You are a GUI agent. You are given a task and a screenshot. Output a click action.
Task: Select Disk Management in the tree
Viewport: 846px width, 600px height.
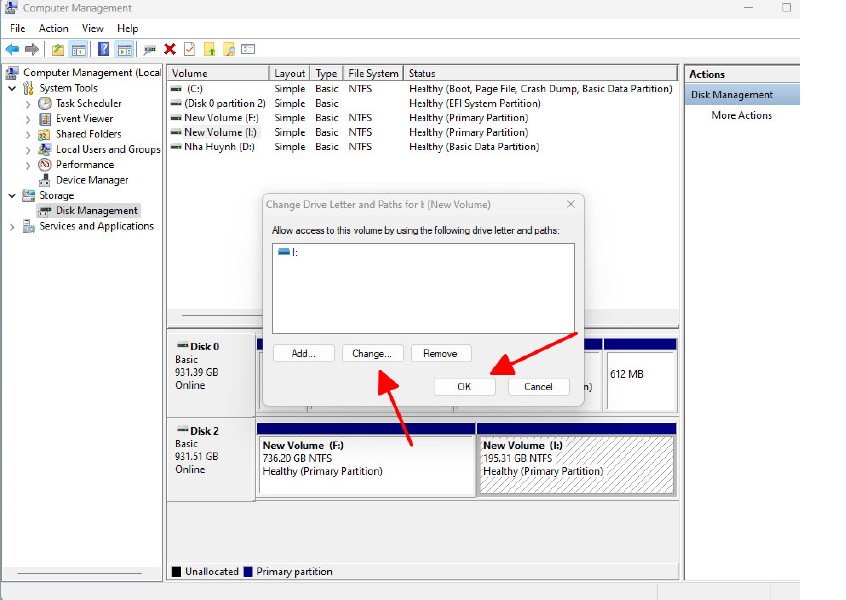[x=97, y=210]
